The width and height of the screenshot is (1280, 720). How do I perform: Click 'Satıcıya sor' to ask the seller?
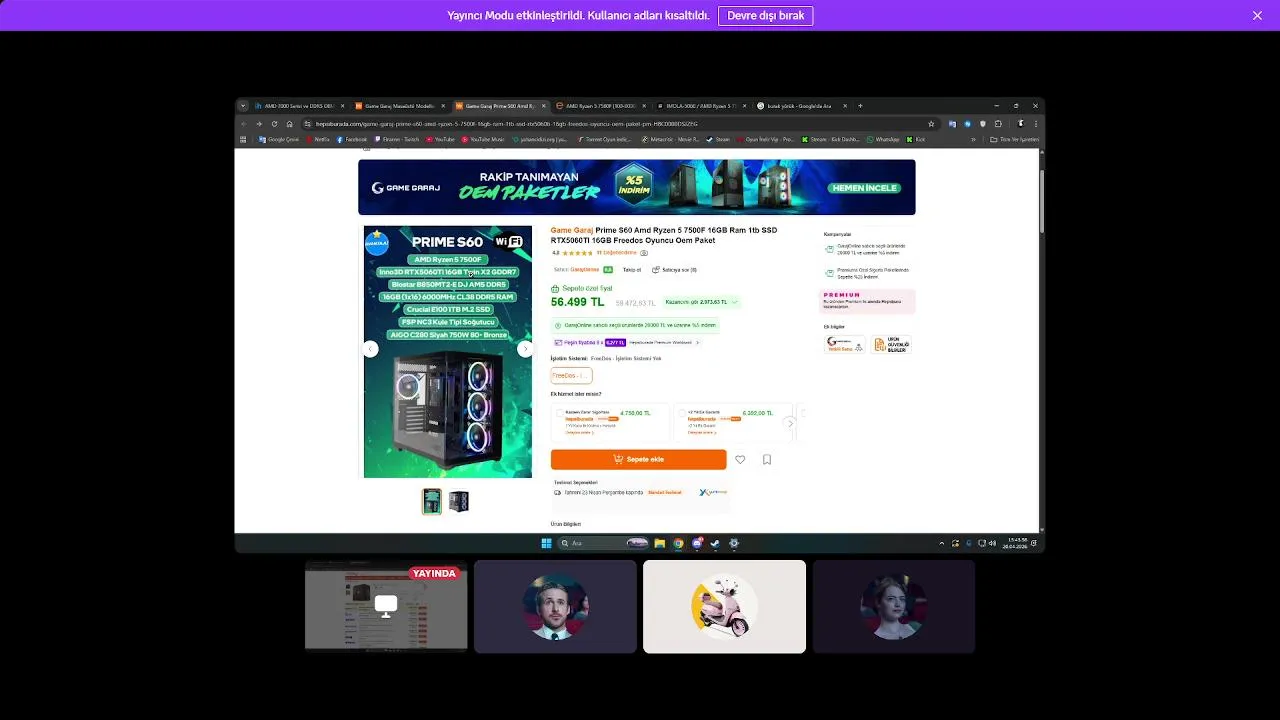coord(674,270)
